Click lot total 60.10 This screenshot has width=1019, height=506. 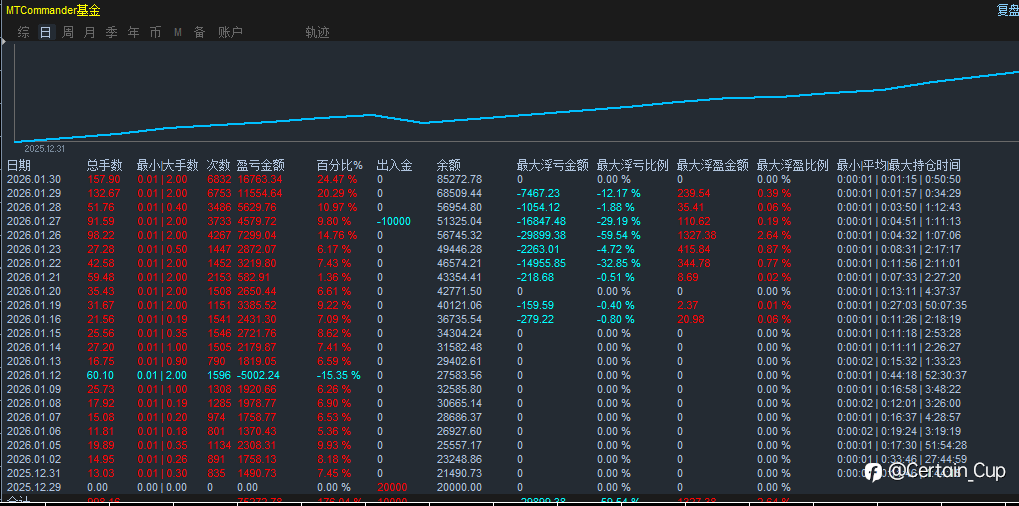click(100, 375)
